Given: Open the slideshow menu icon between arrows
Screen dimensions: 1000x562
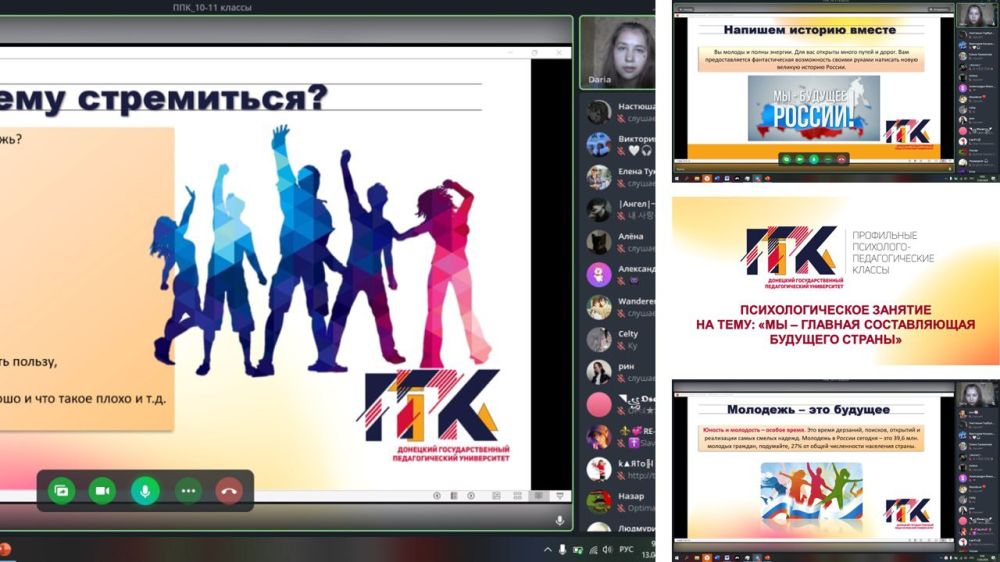Looking at the screenshot, I should [x=454, y=496].
